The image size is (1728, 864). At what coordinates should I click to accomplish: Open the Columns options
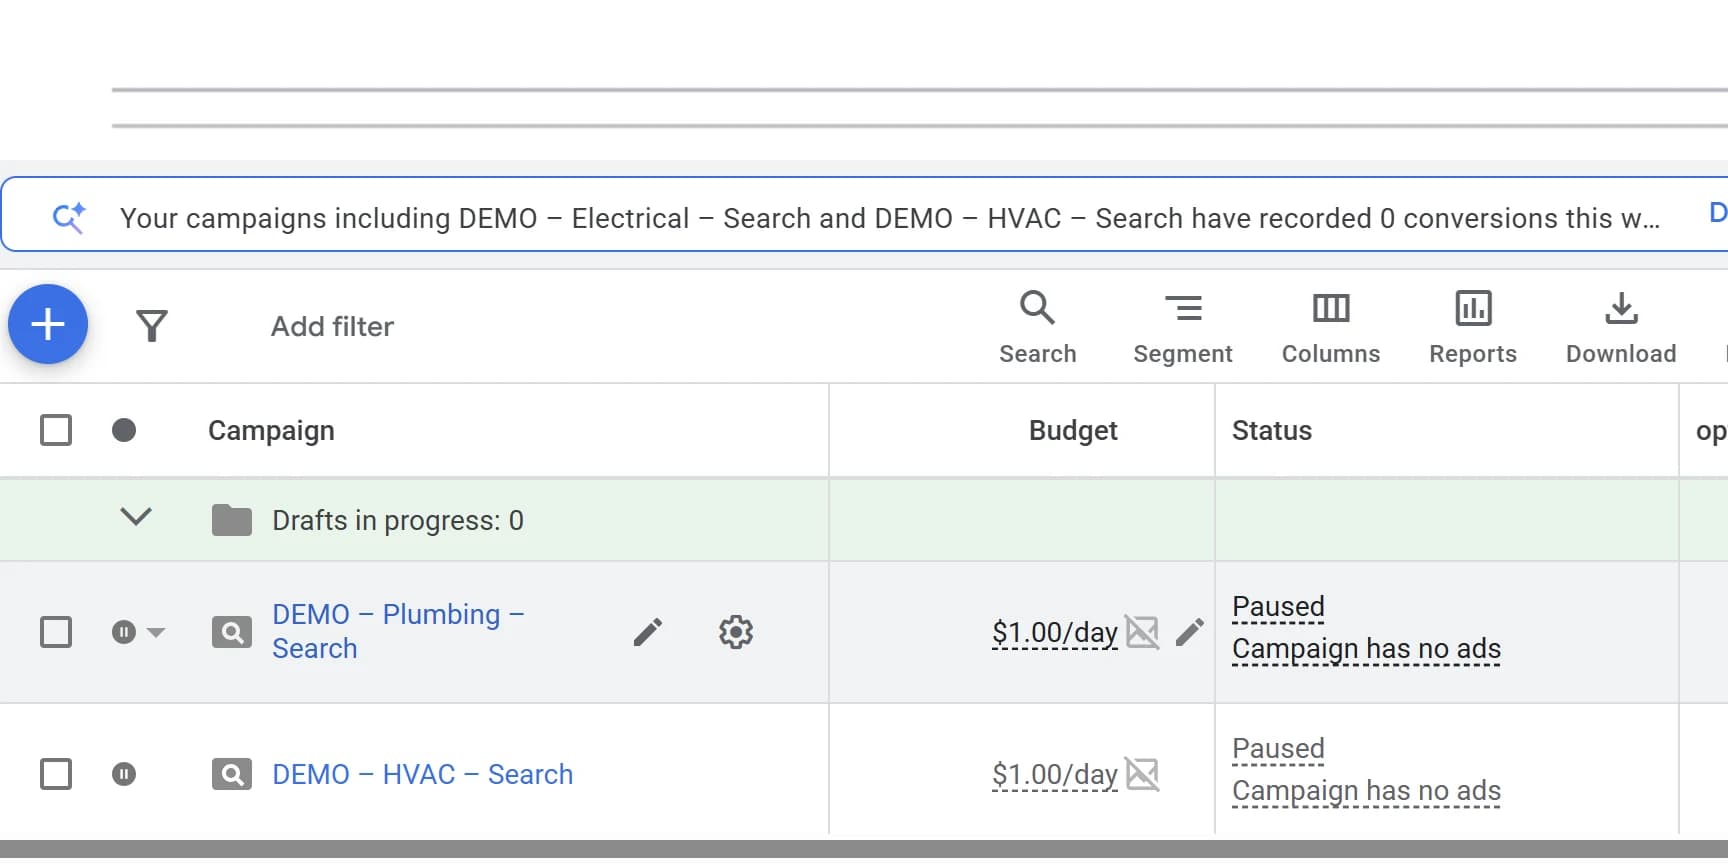tap(1330, 328)
